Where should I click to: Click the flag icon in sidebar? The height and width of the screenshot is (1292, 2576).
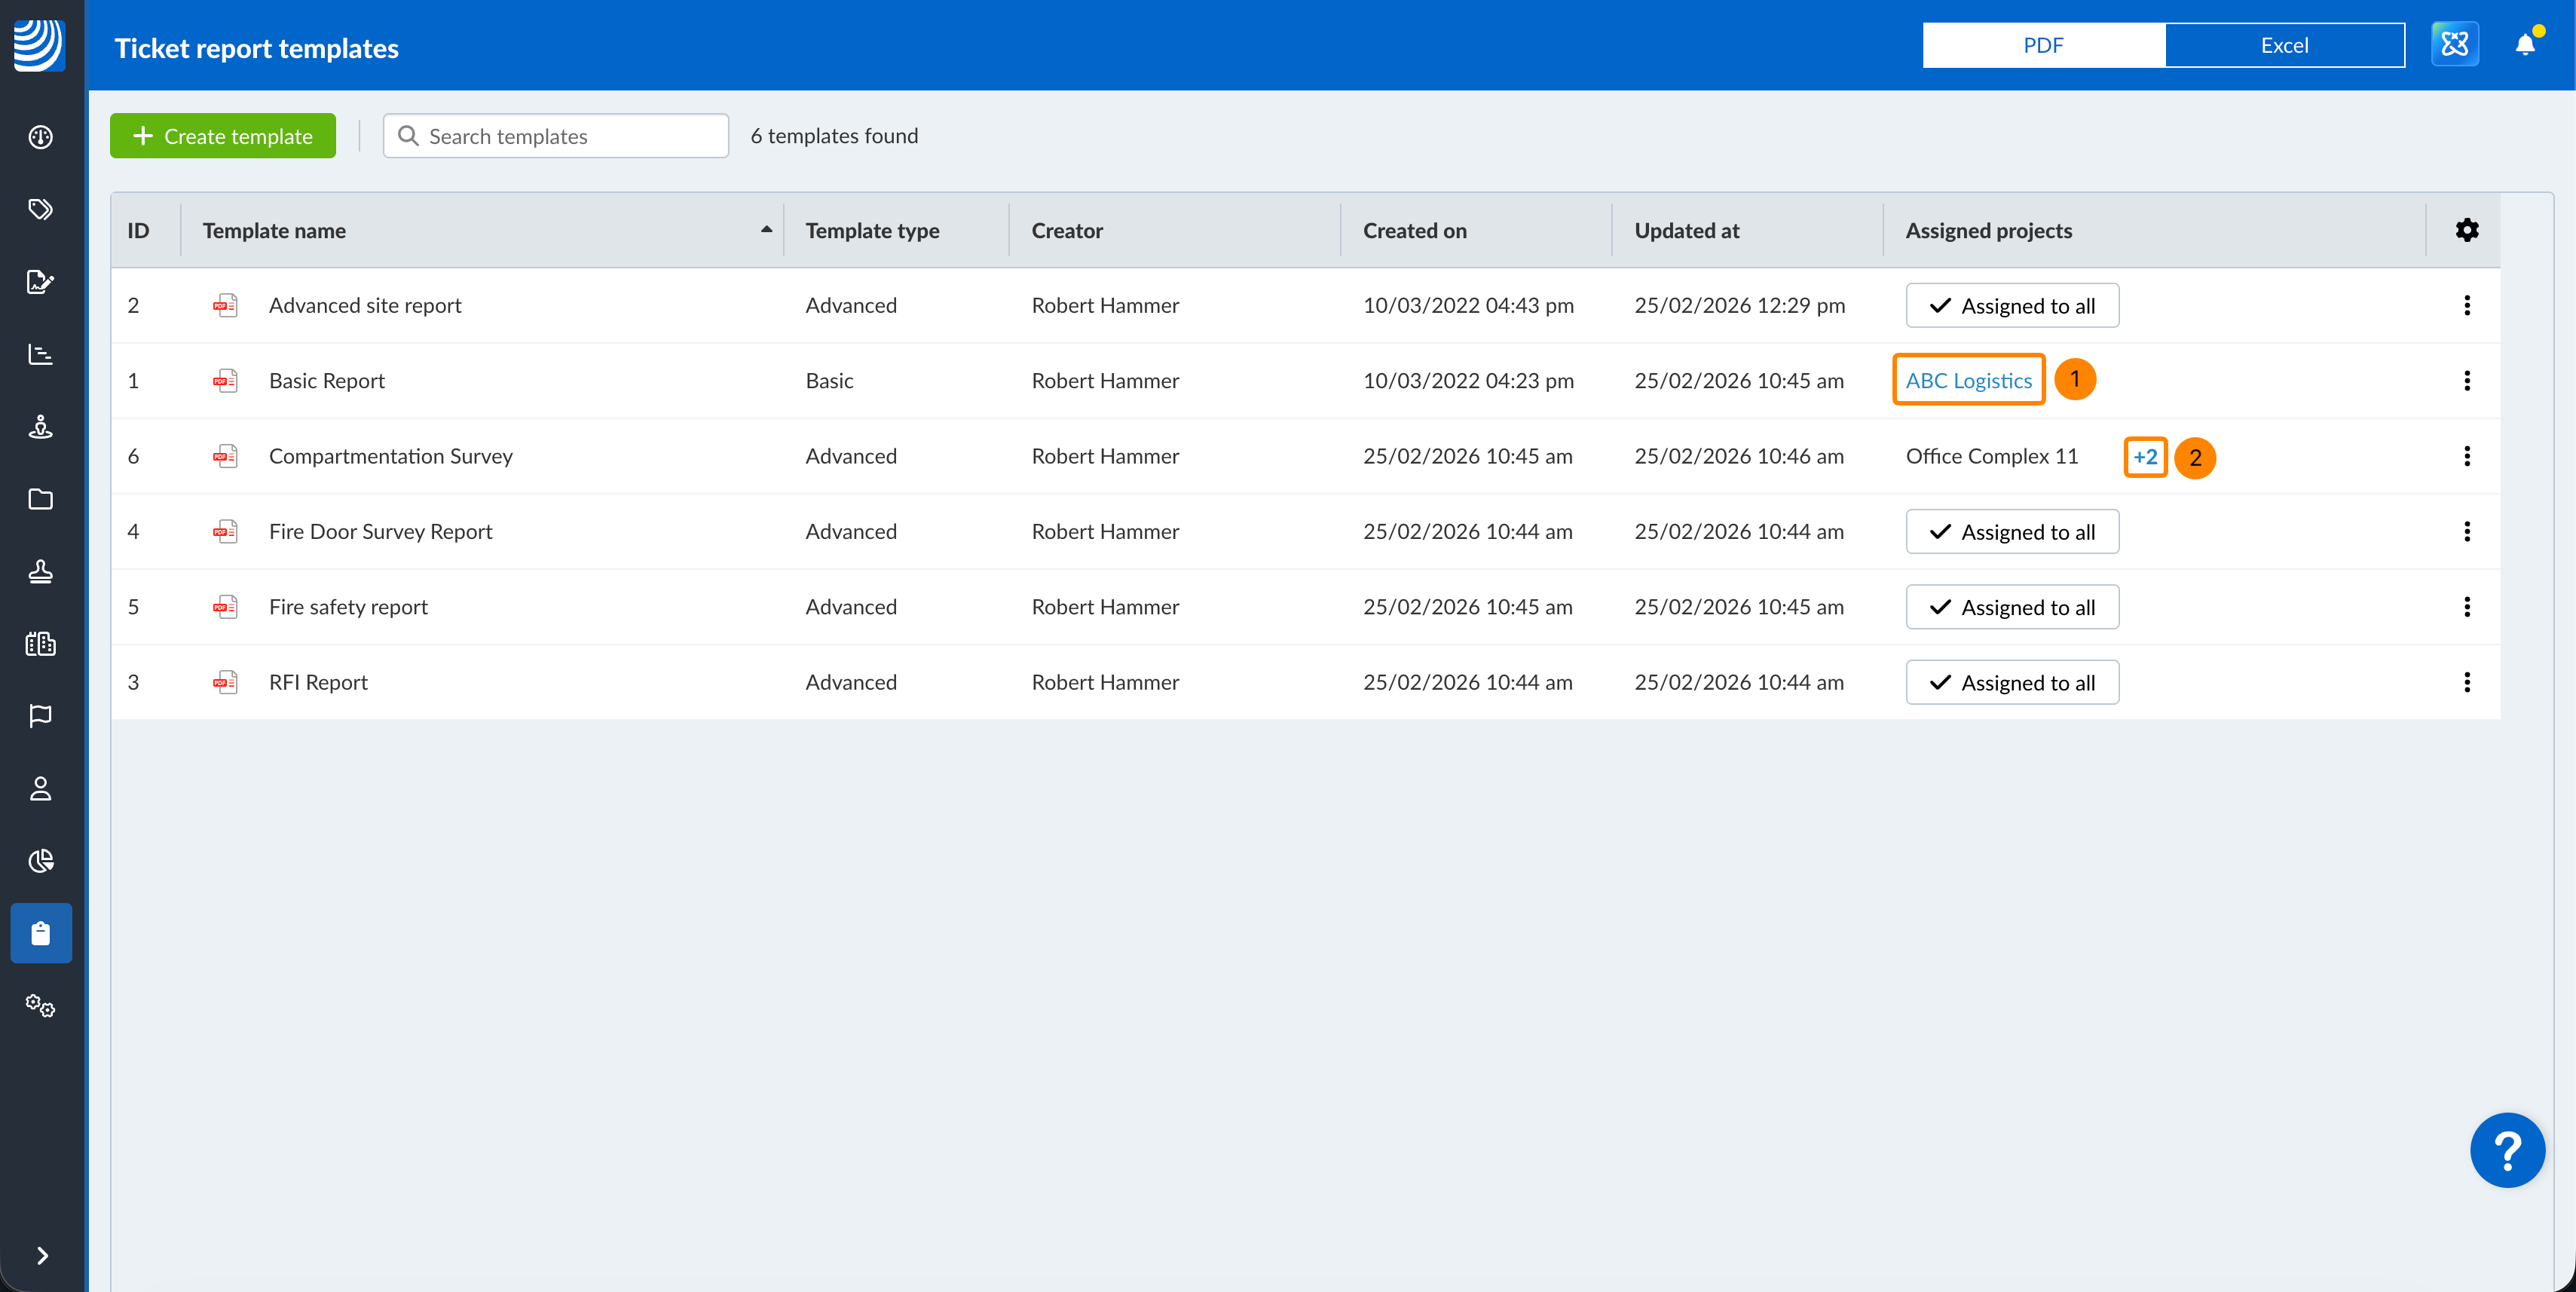(x=41, y=716)
